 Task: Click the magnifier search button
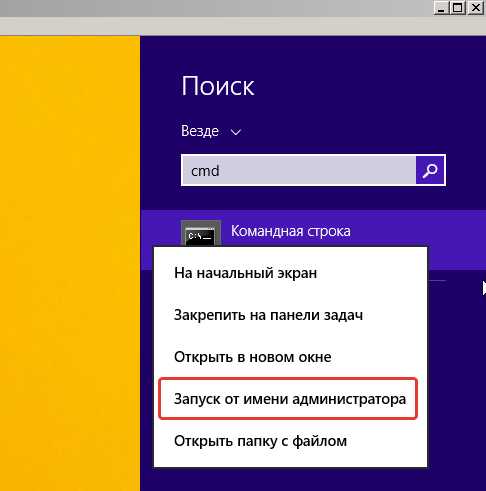point(430,170)
